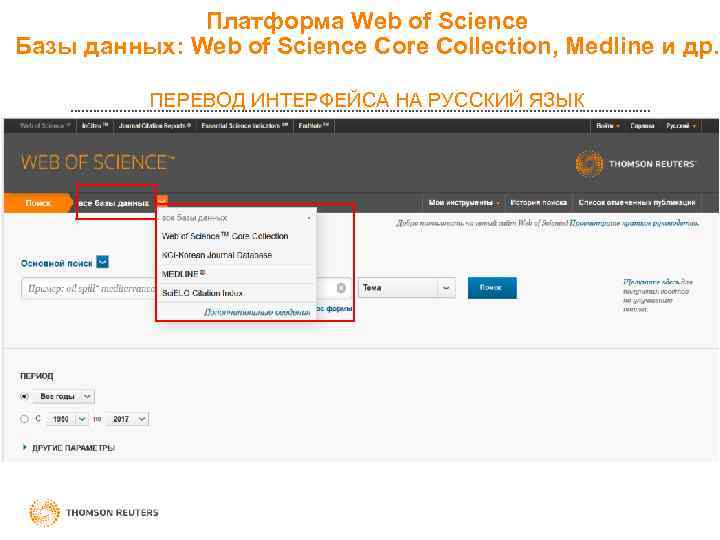Select the year range С radio button
The width and height of the screenshot is (720, 540).
click(24, 419)
